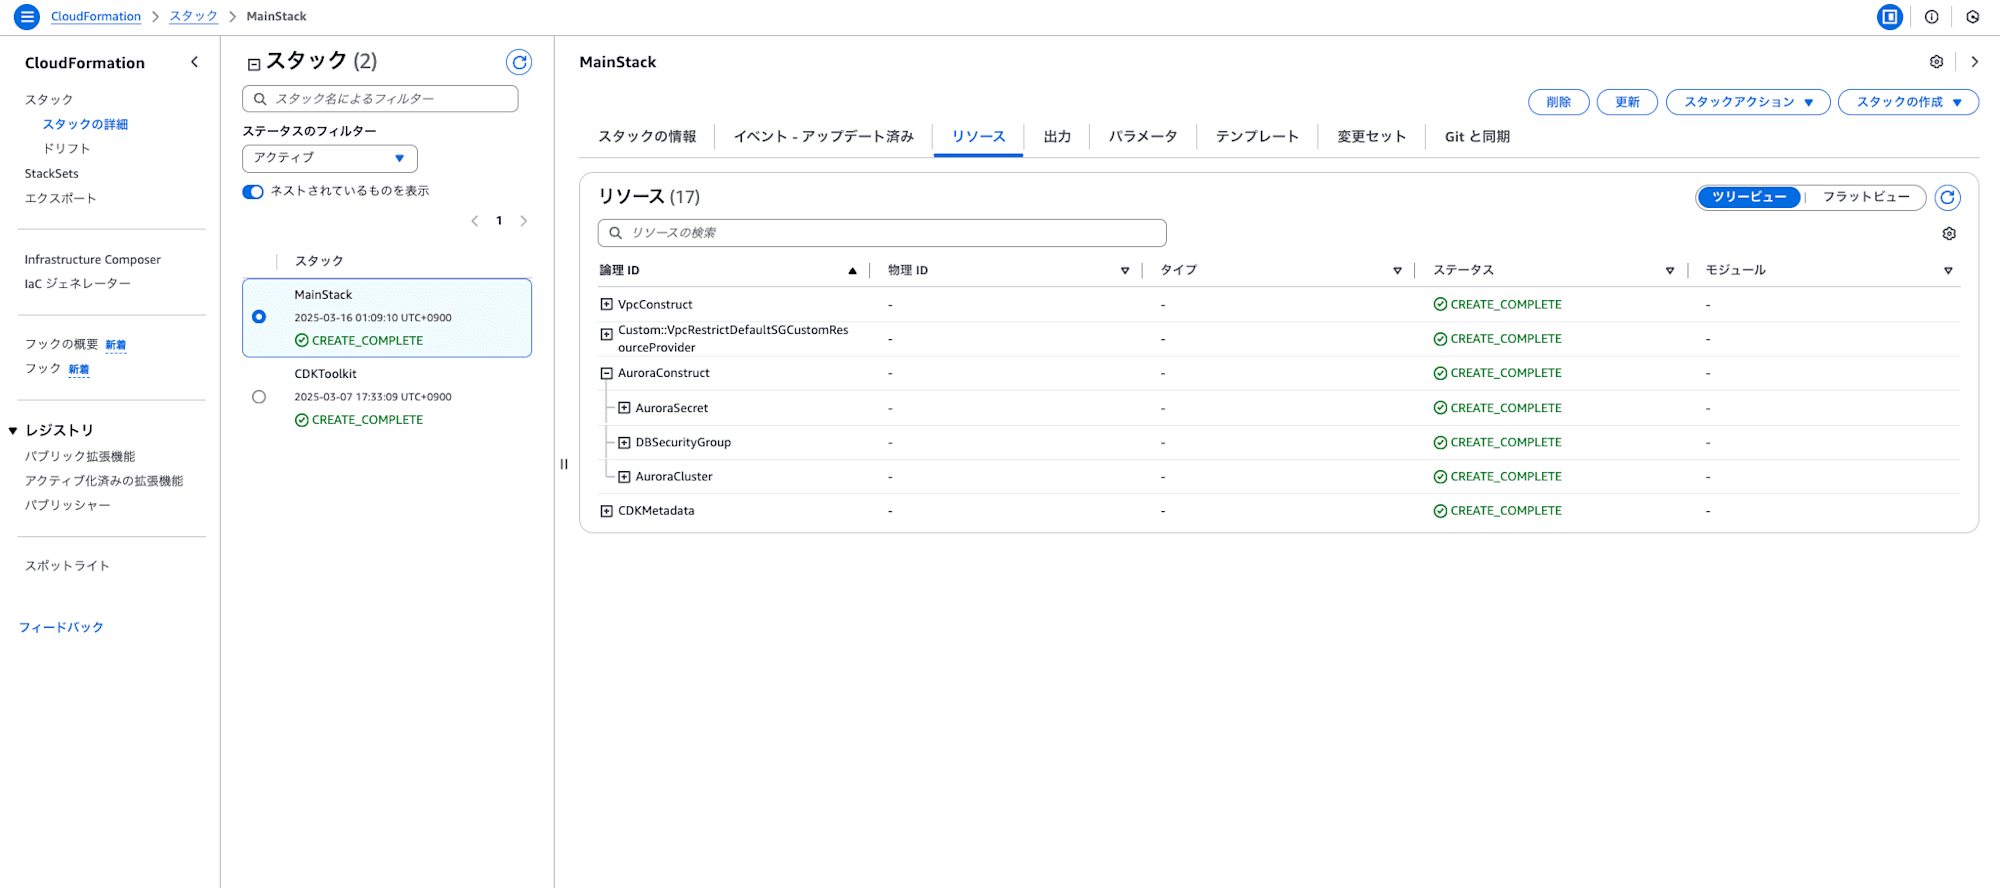Open the 出力 tab
The height and width of the screenshot is (888, 2000).
(x=1057, y=137)
